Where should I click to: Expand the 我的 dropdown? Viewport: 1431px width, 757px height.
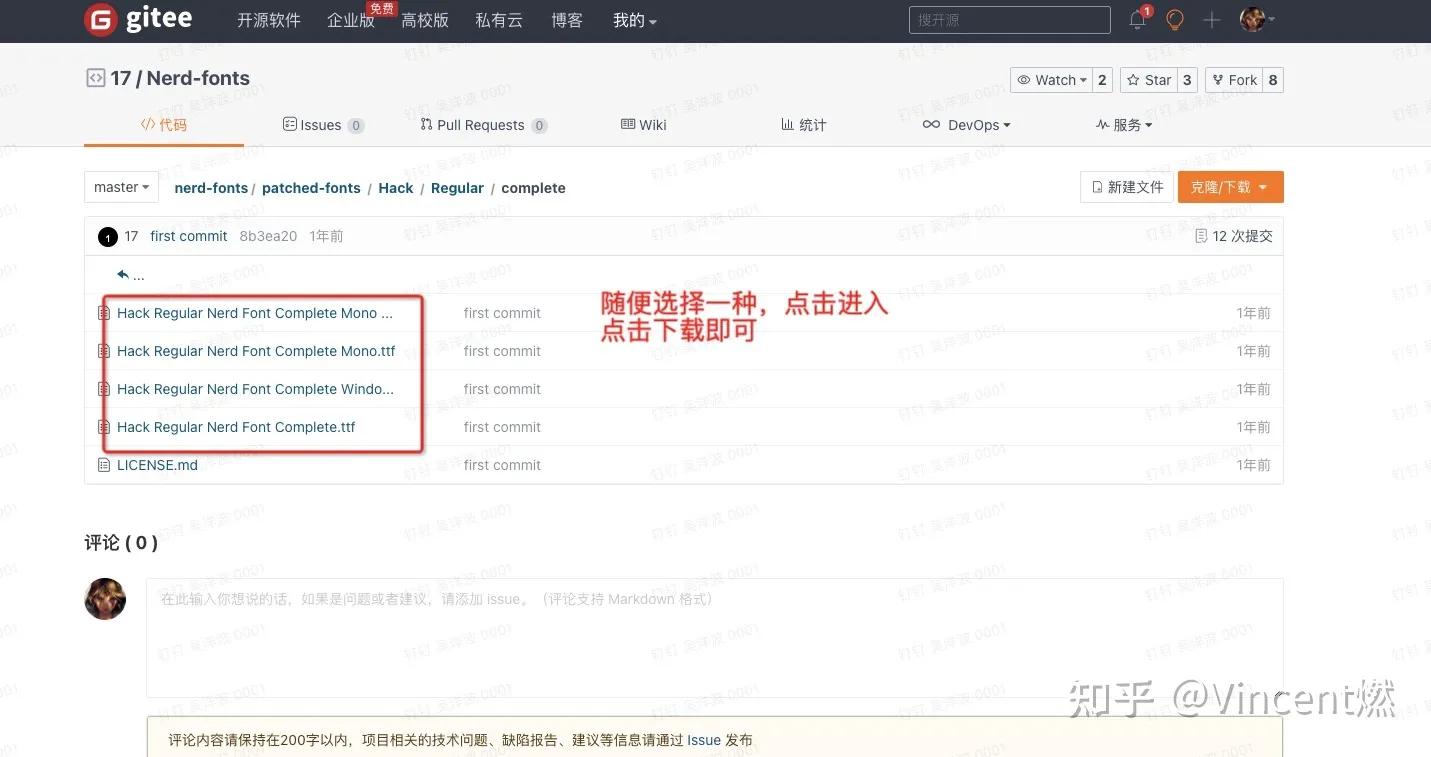pos(635,20)
